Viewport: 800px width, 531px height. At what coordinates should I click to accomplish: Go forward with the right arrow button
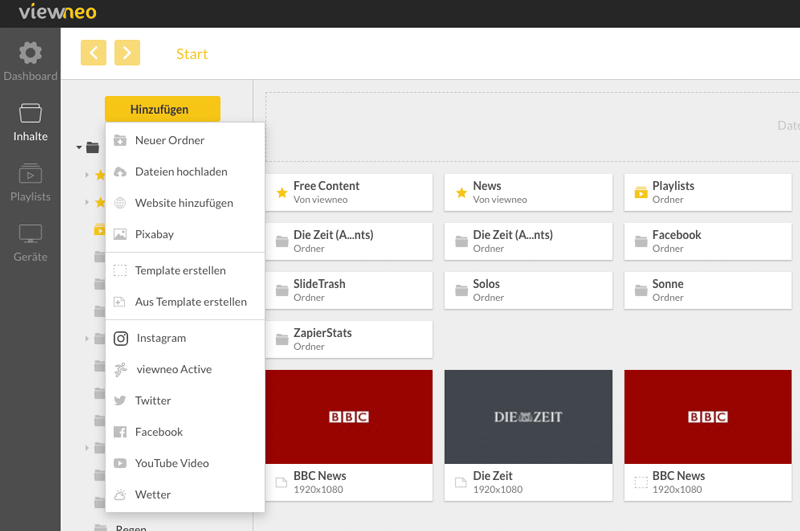127,53
